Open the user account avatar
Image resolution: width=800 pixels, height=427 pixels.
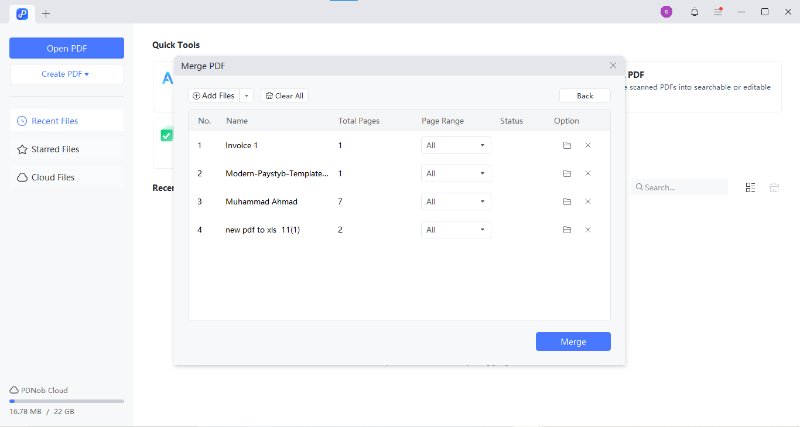click(666, 12)
